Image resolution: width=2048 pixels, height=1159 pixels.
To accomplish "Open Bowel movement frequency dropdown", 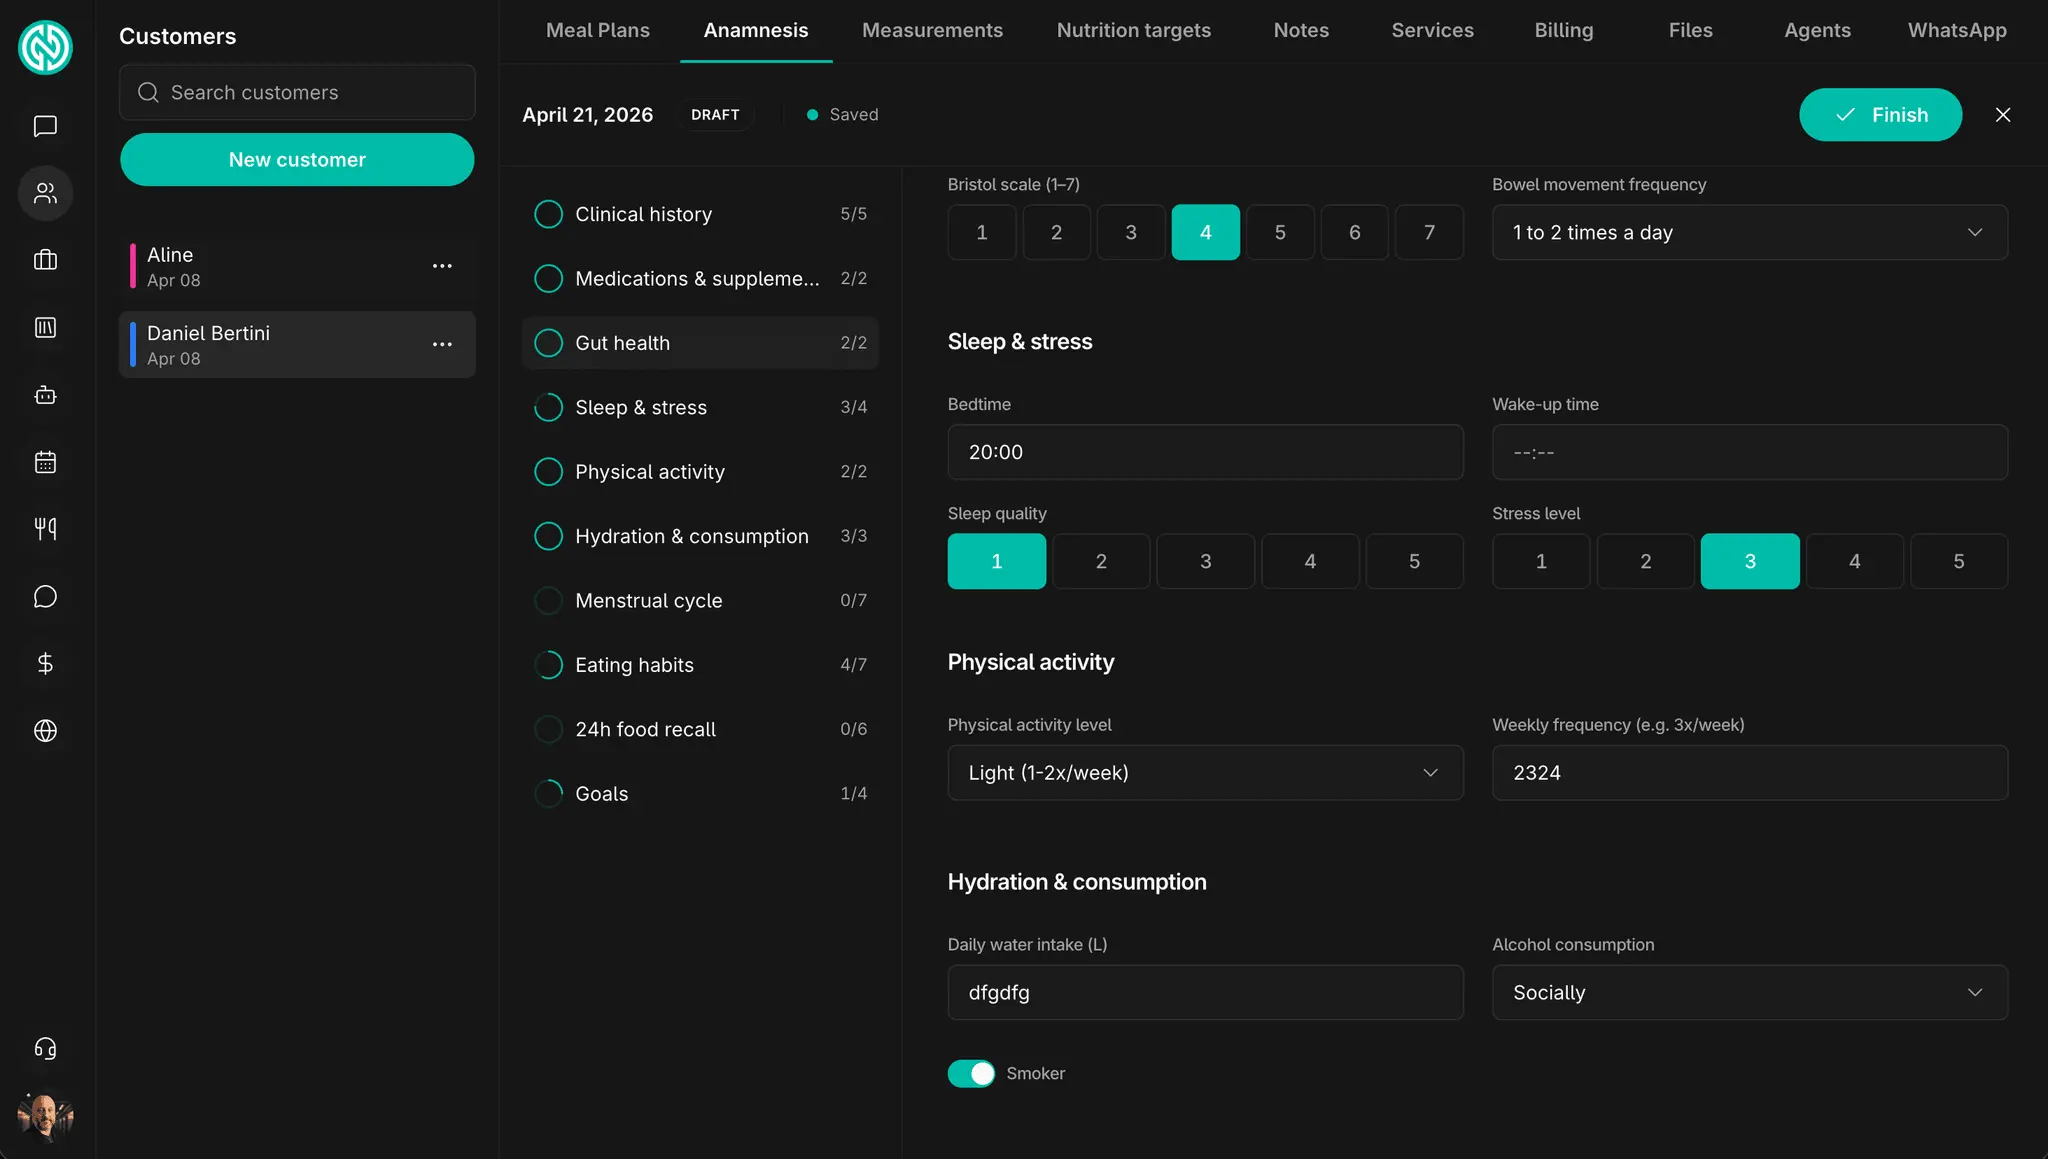I will coord(1749,232).
